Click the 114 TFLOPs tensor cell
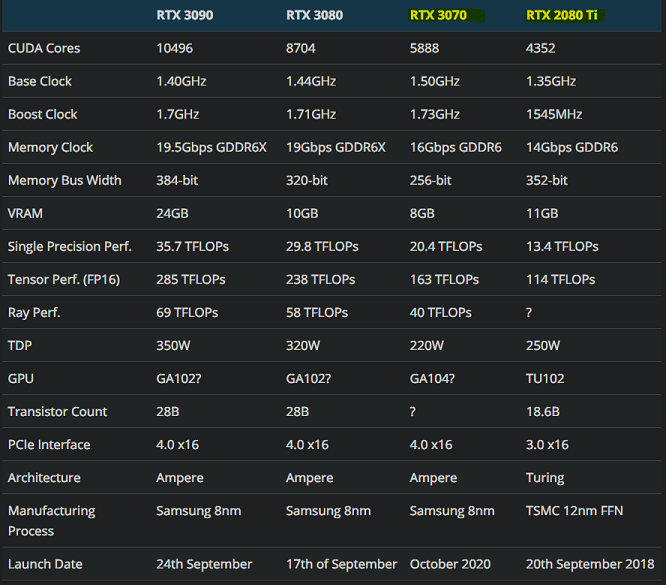The width and height of the screenshot is (666, 585). 560,280
